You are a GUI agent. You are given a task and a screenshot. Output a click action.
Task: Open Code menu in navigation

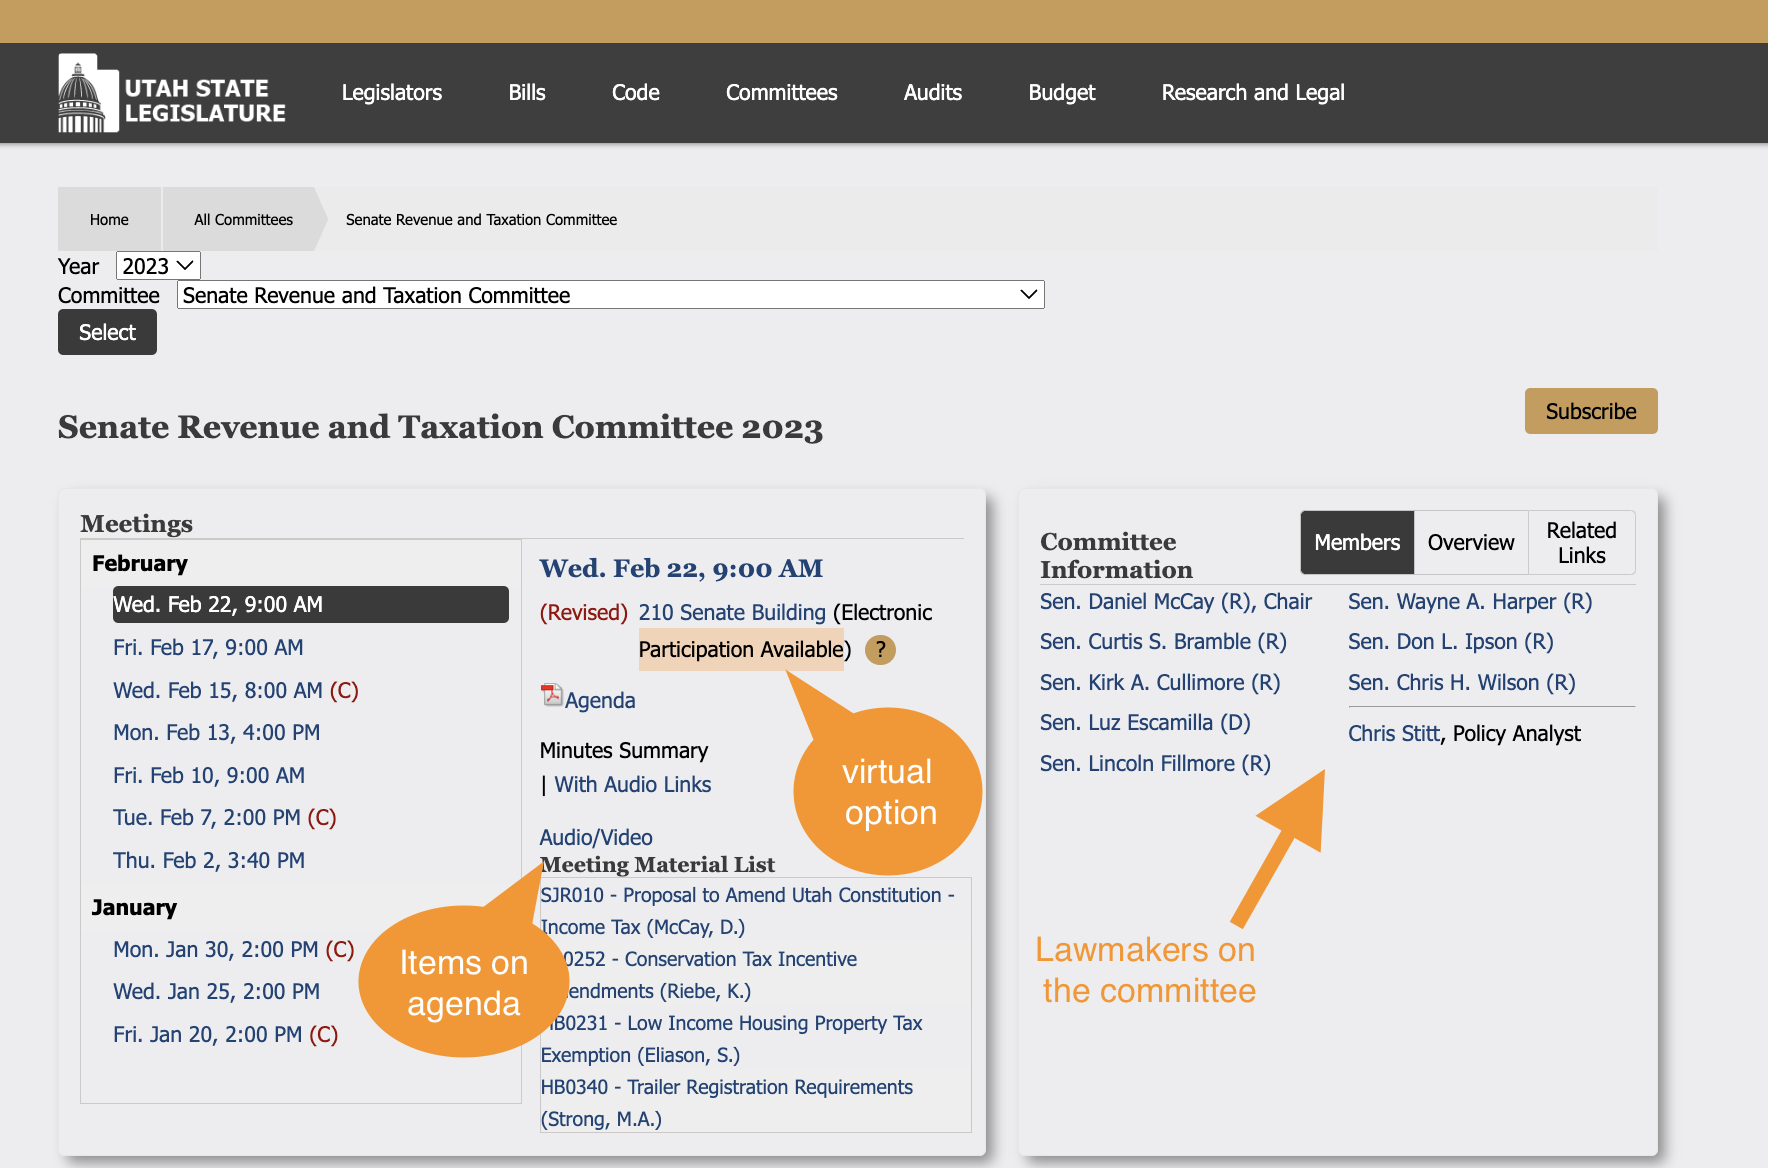click(636, 93)
